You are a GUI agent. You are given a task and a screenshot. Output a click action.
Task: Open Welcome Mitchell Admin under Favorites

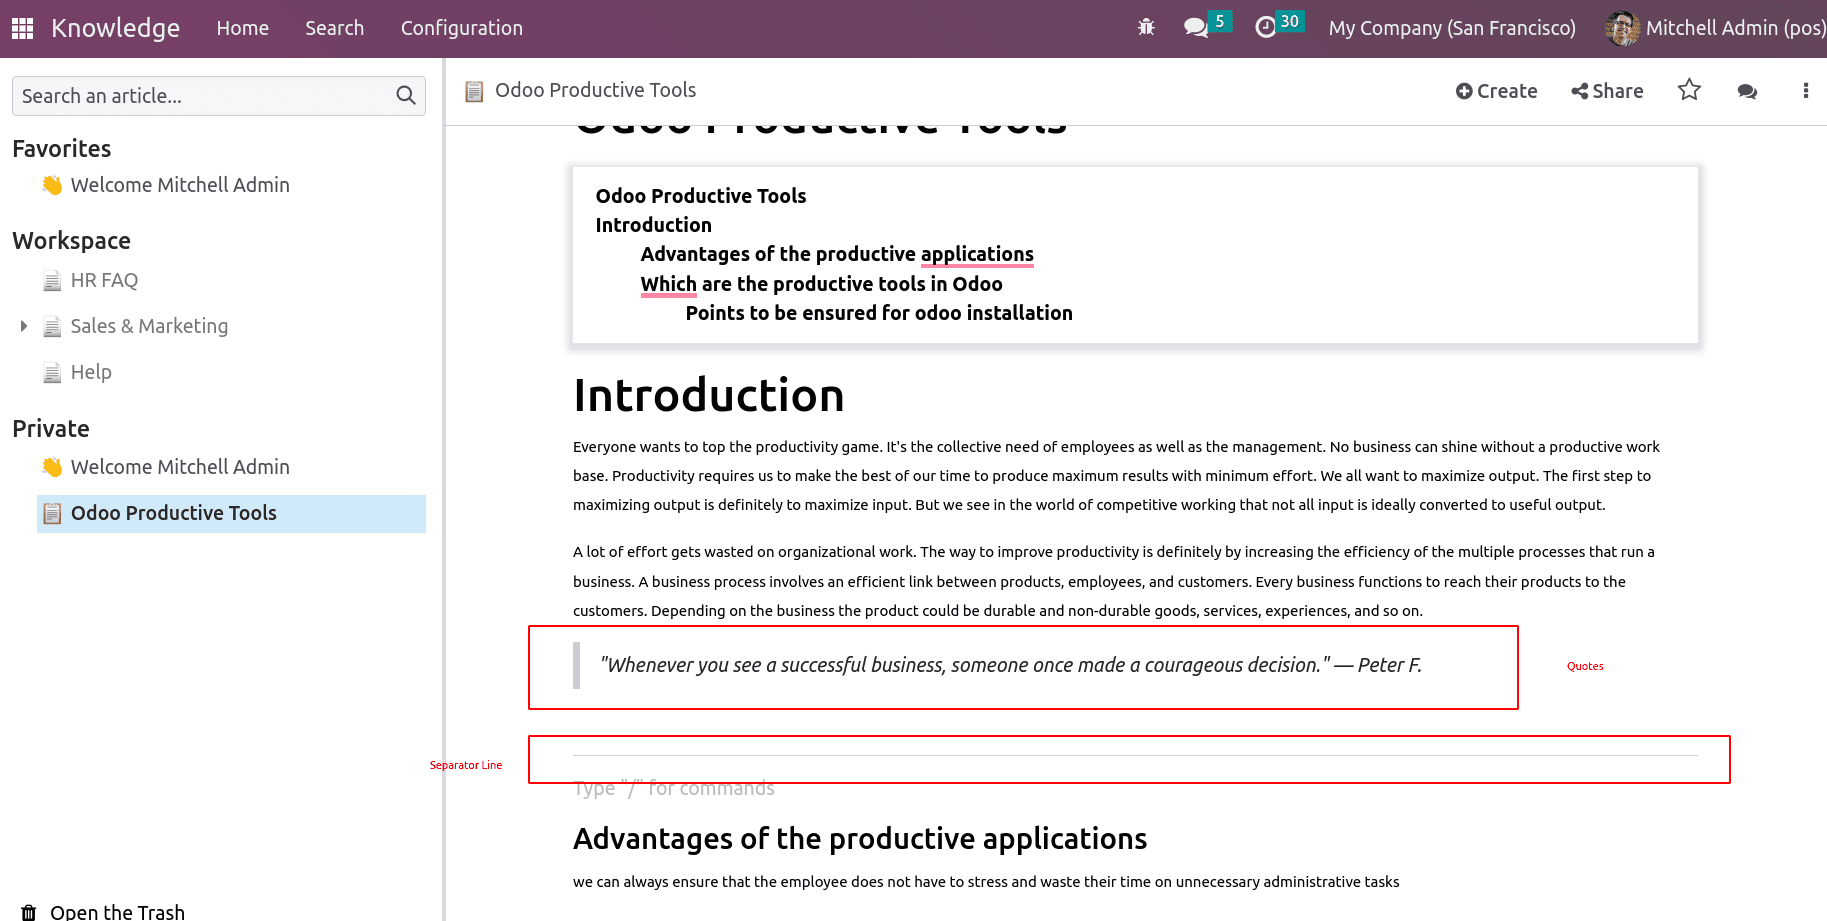click(180, 185)
